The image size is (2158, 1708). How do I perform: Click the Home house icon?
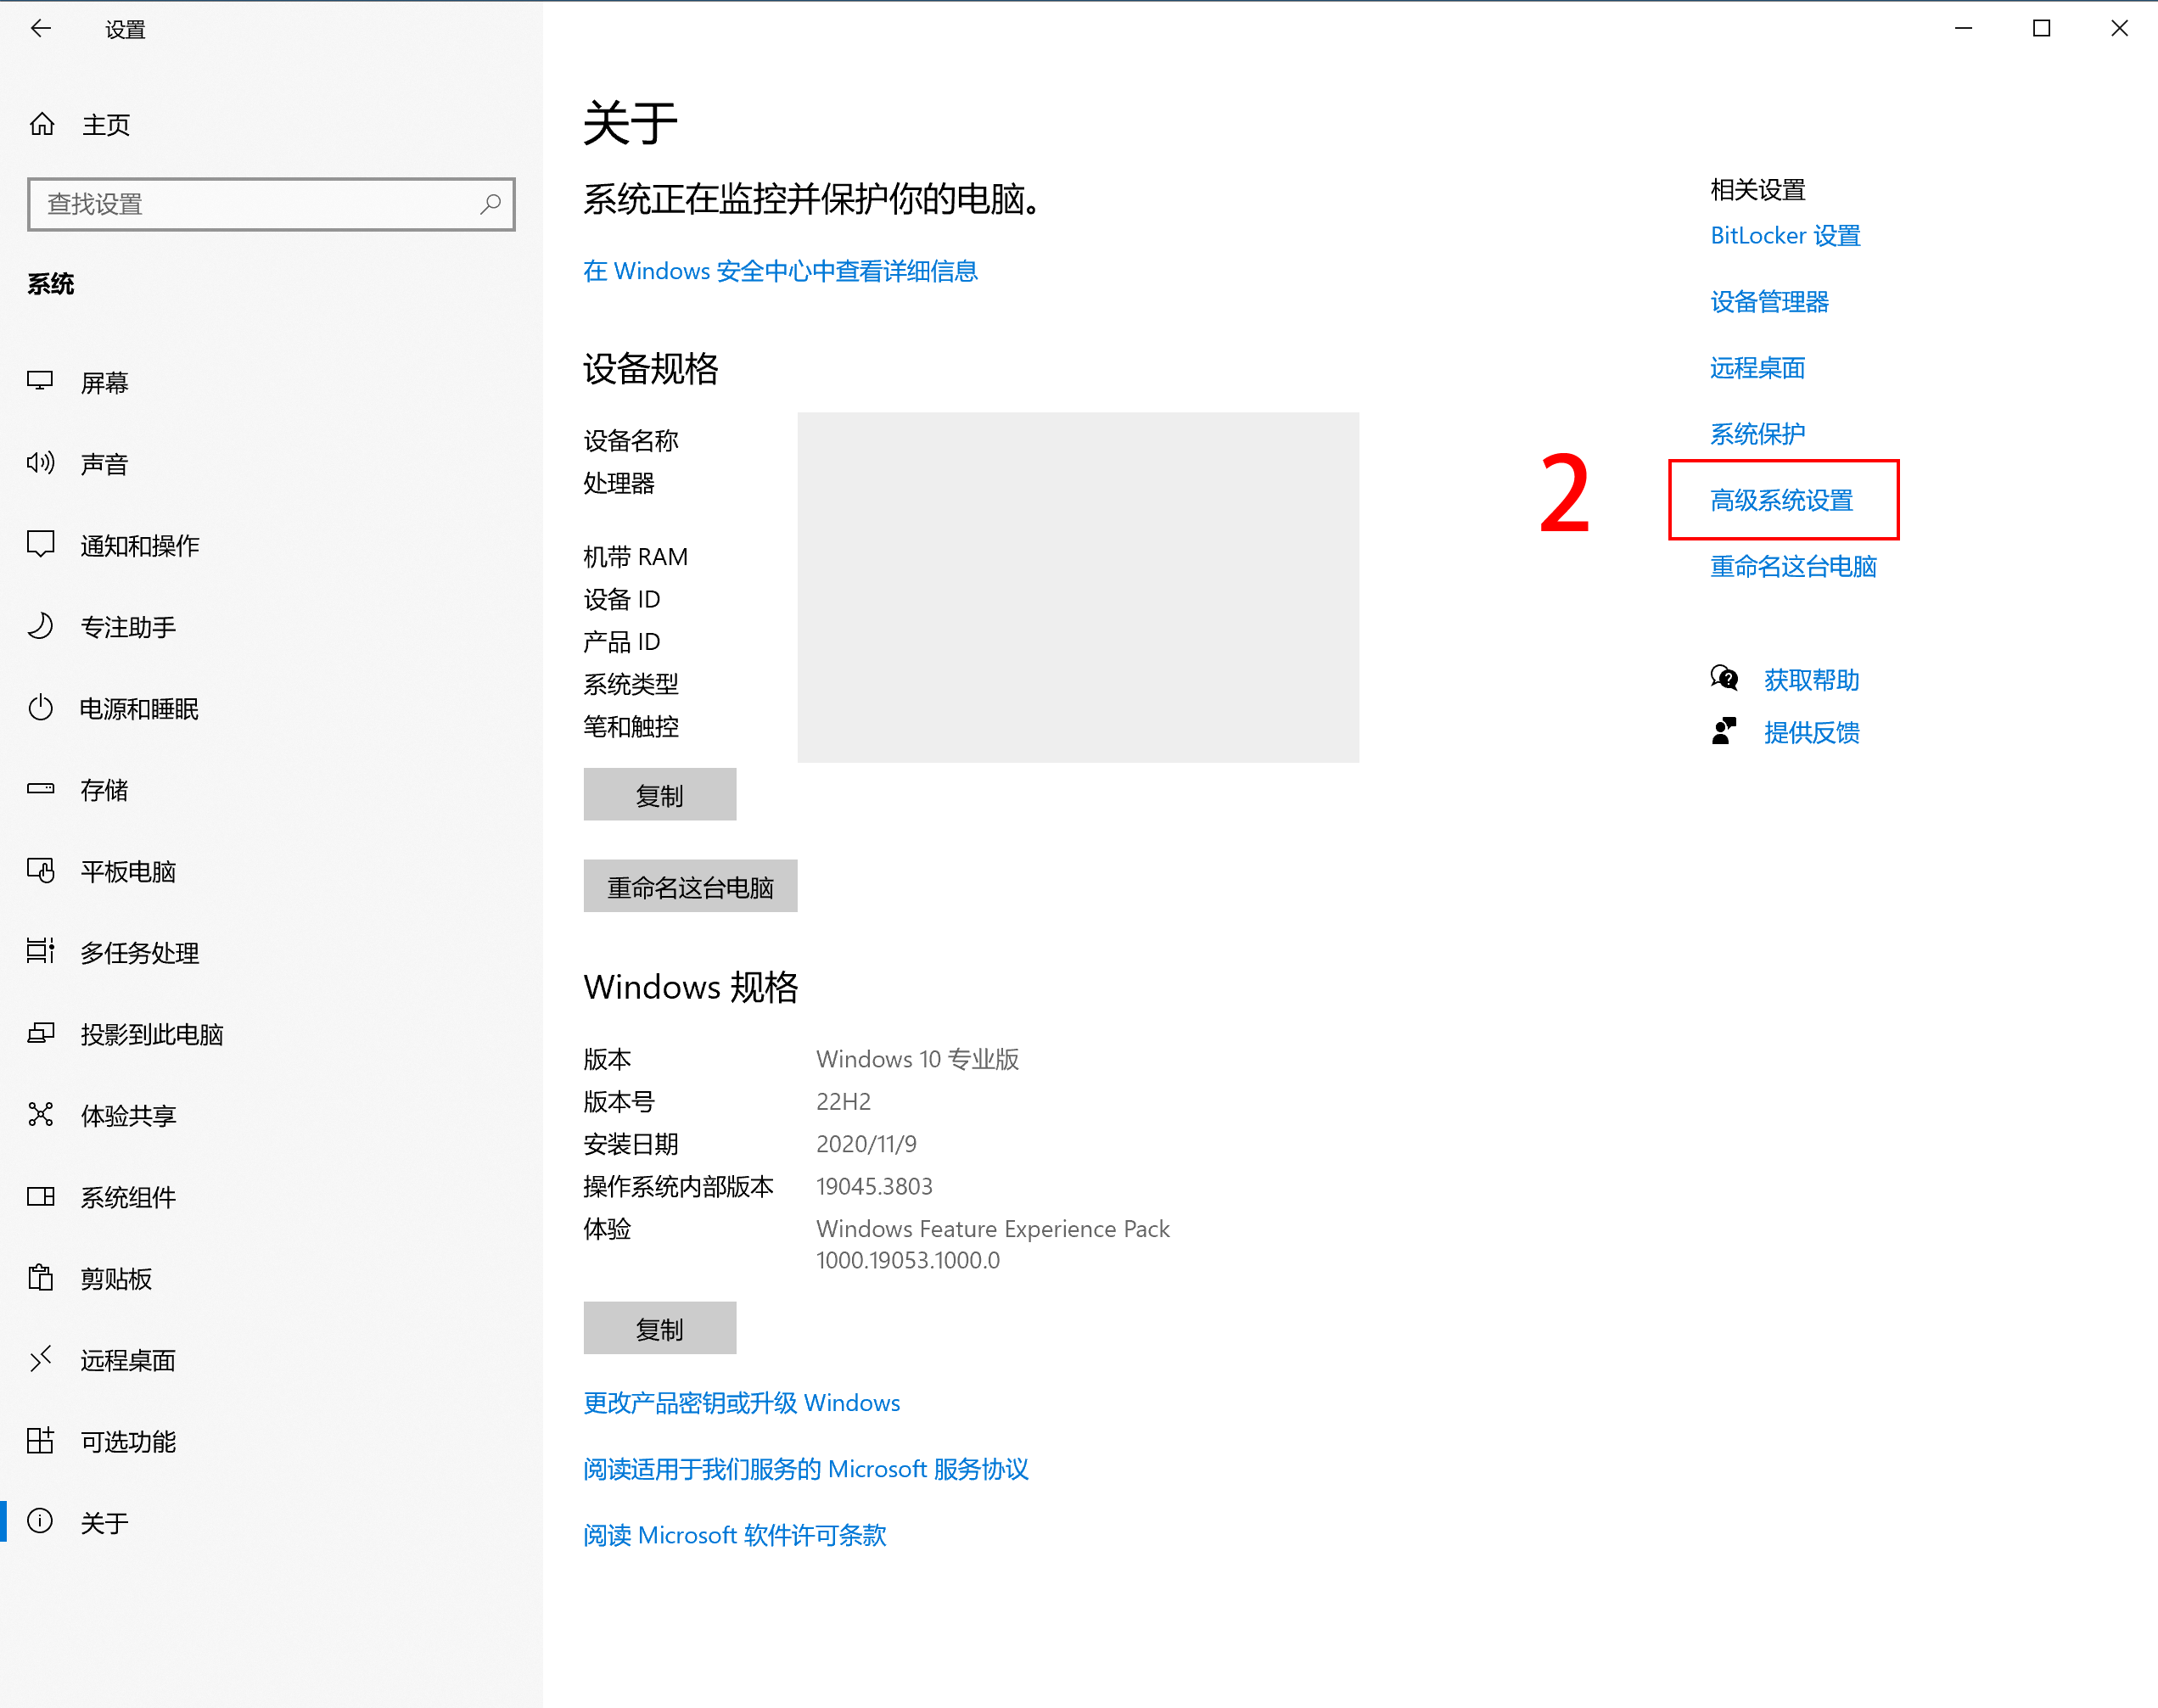[42, 124]
